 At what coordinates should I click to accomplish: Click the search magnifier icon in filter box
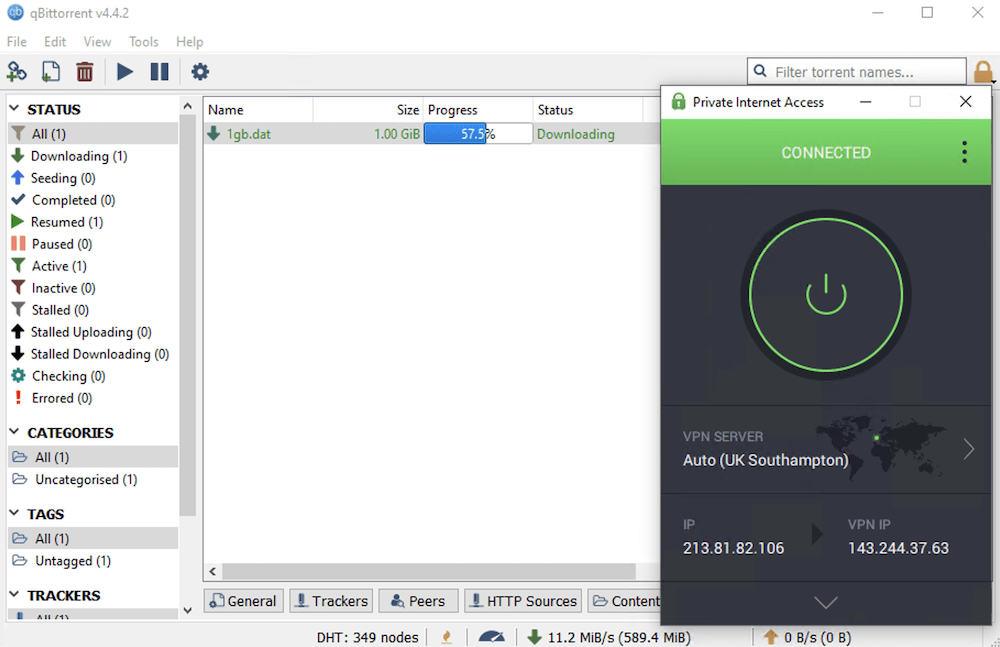(760, 71)
